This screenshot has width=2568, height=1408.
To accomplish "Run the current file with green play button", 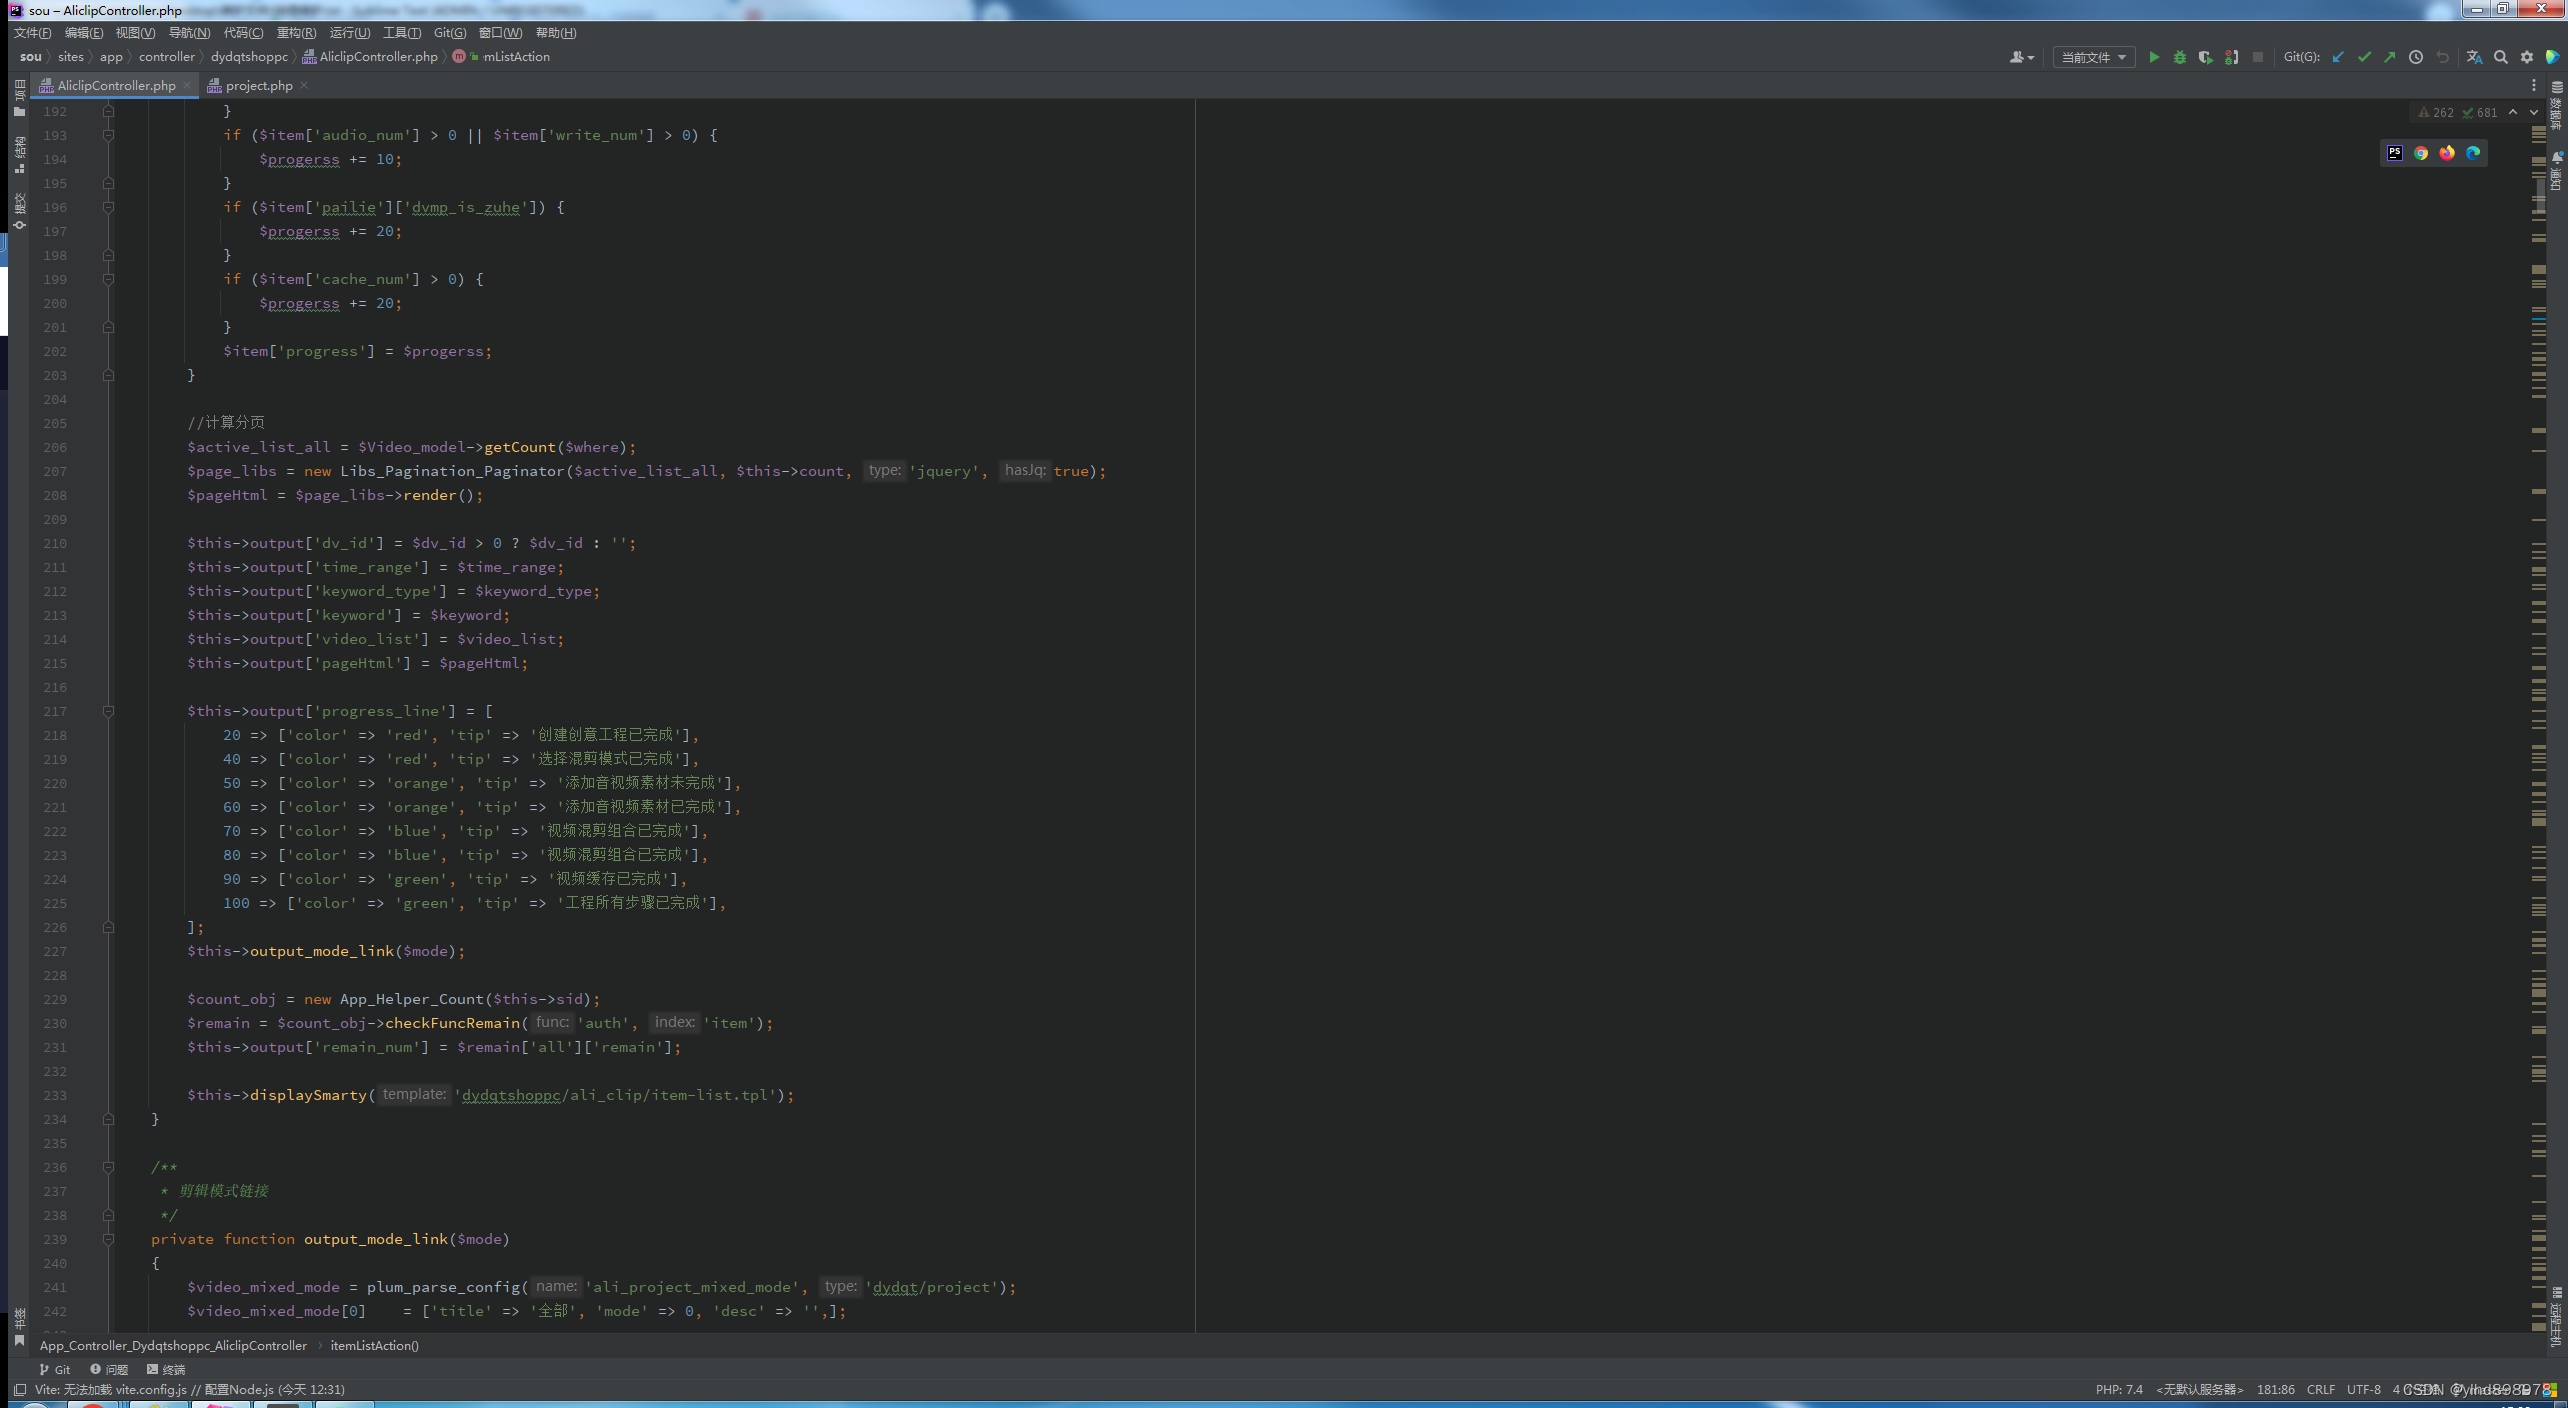I will [2154, 57].
